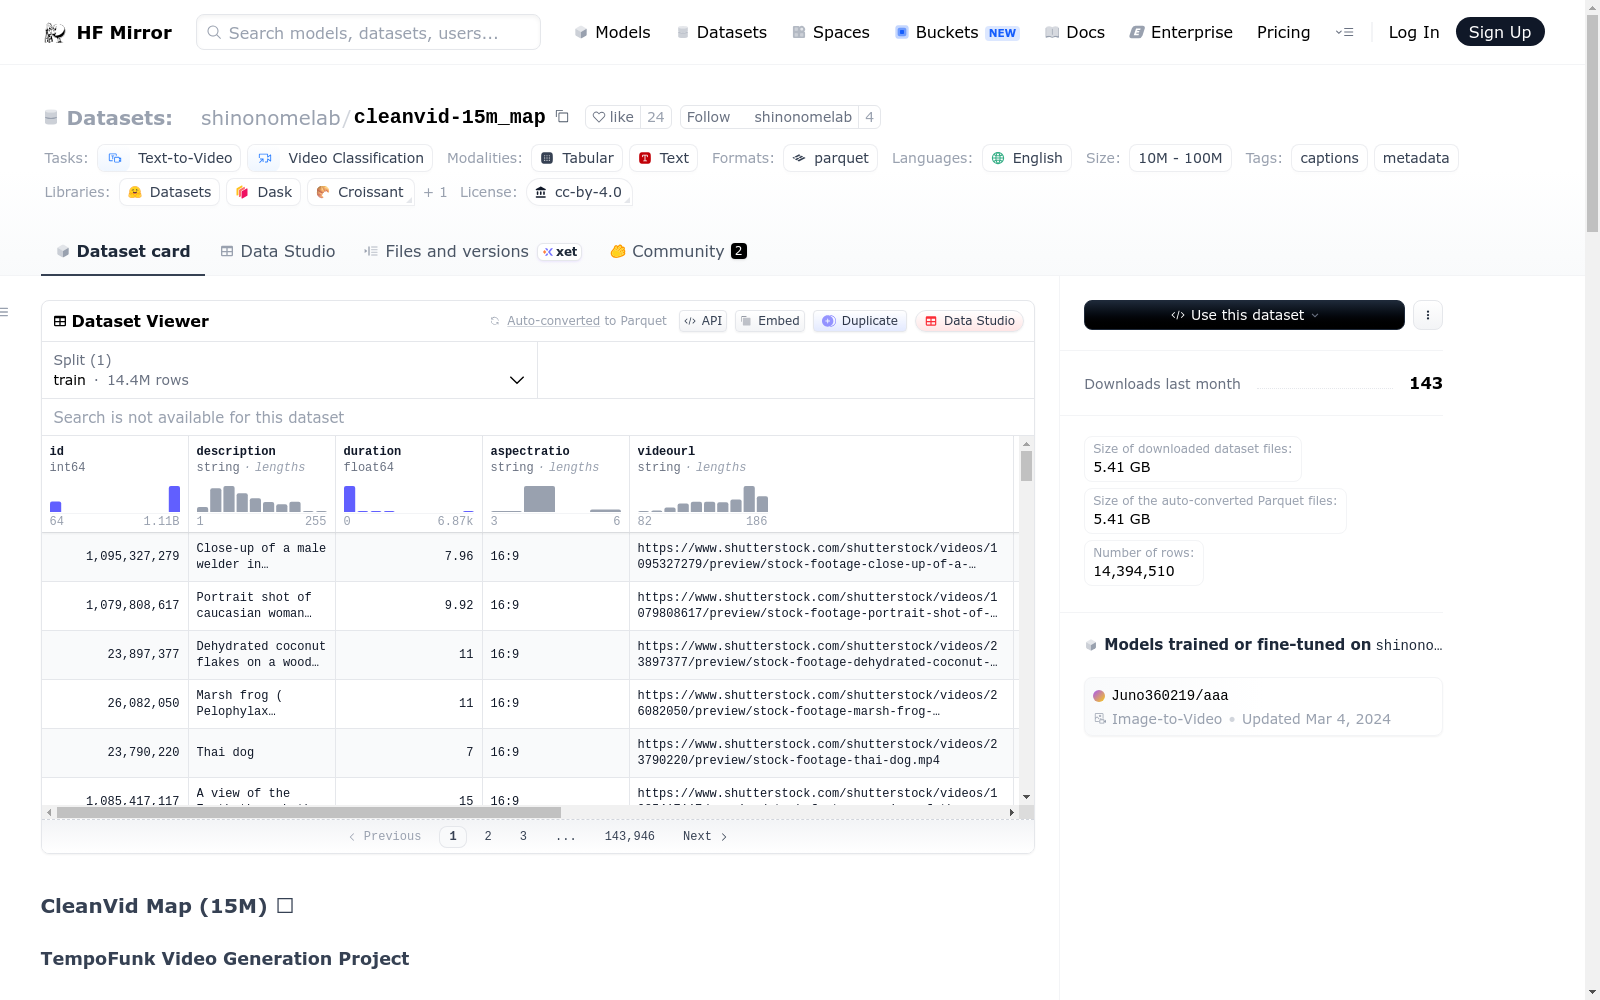1600x1000 pixels.
Task: Select the Video Classification task tag
Action: (341, 158)
